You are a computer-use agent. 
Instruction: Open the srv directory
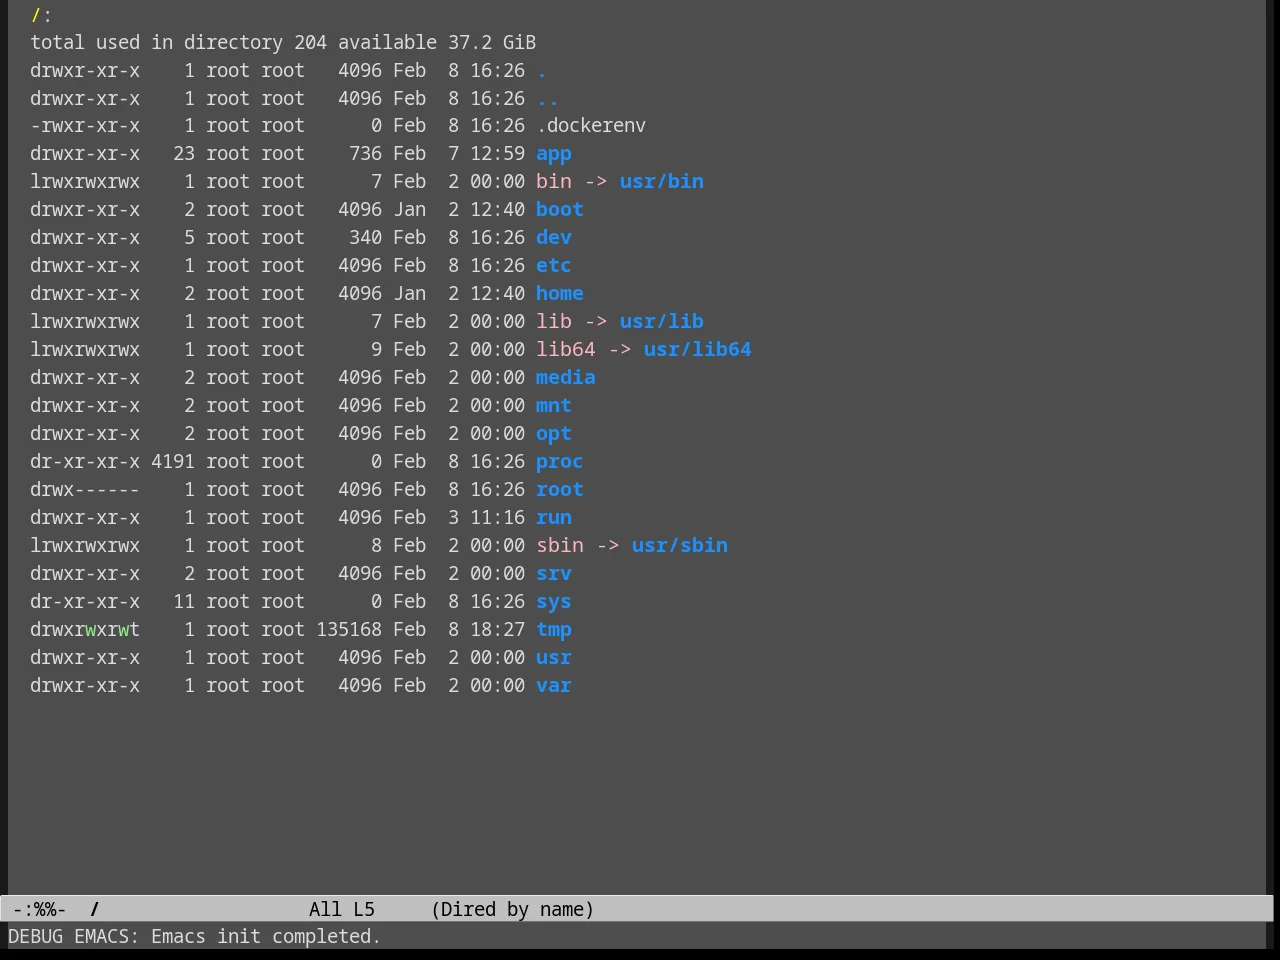pyautogui.click(x=553, y=574)
